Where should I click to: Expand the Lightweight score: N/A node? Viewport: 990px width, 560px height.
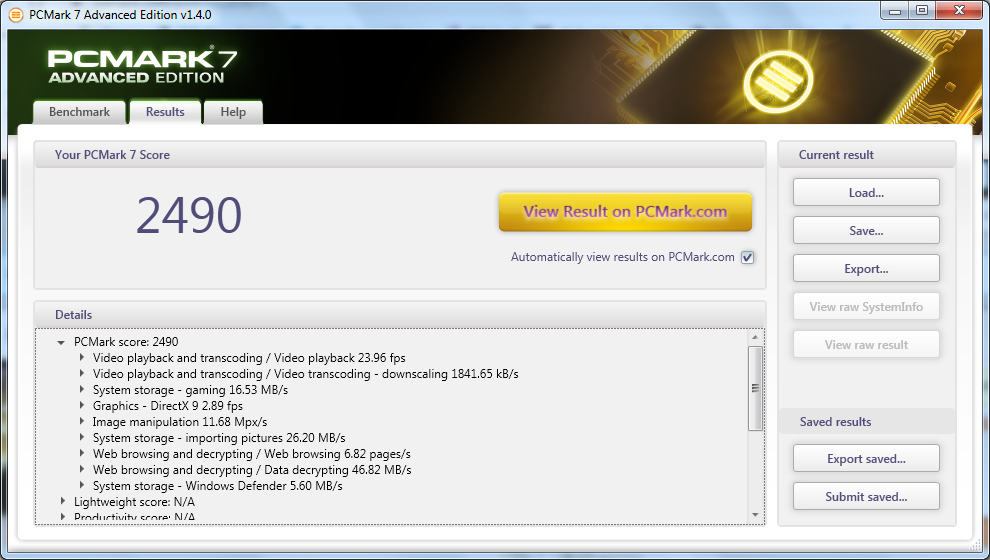tap(63, 501)
